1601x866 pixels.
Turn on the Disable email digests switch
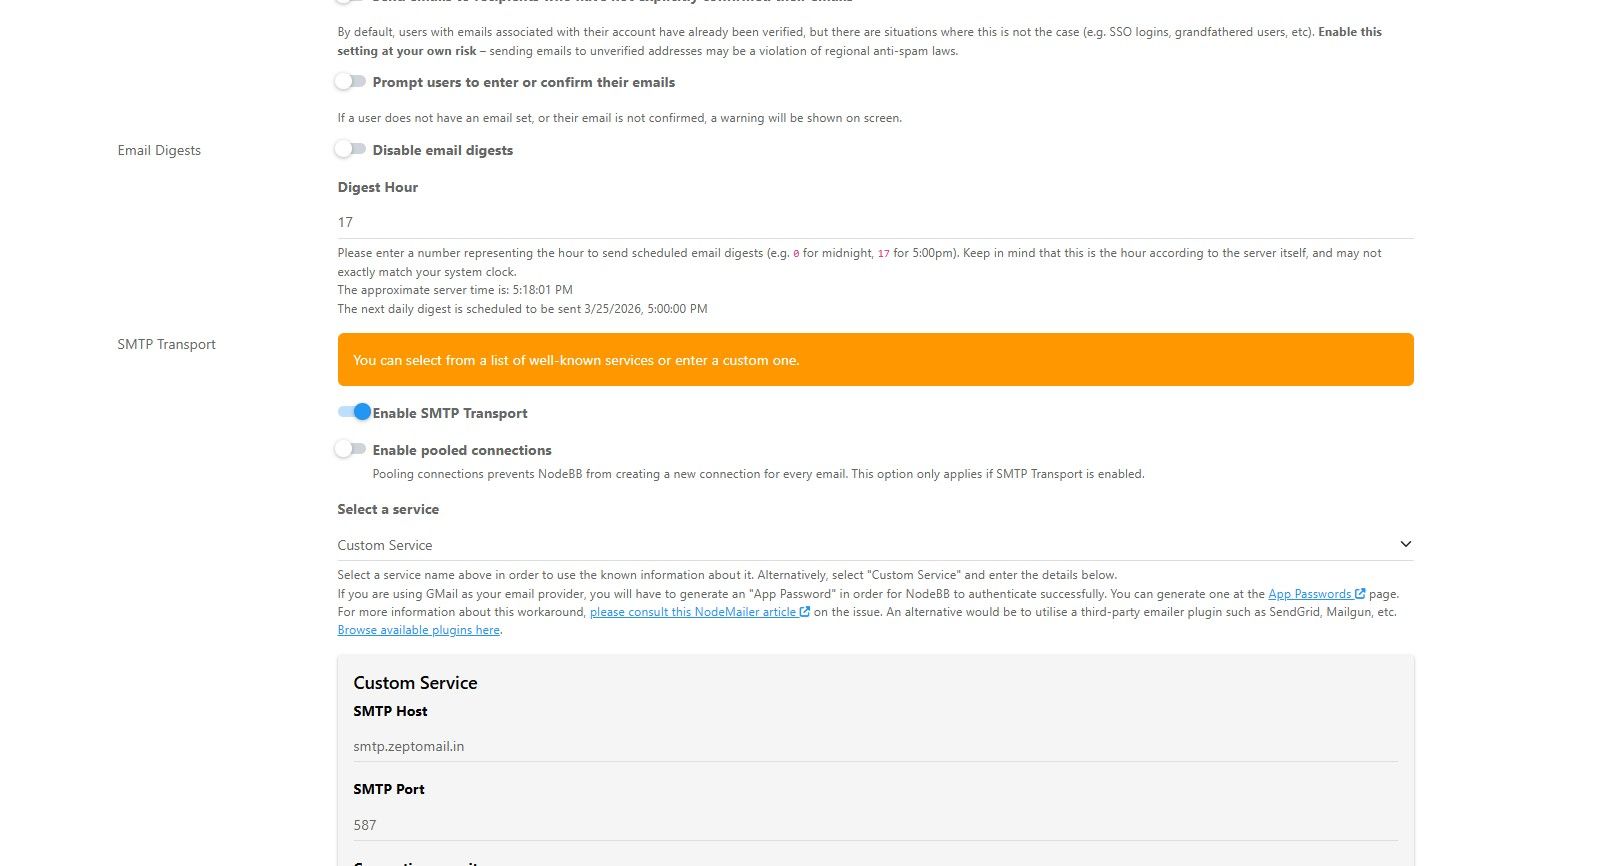[x=350, y=150]
